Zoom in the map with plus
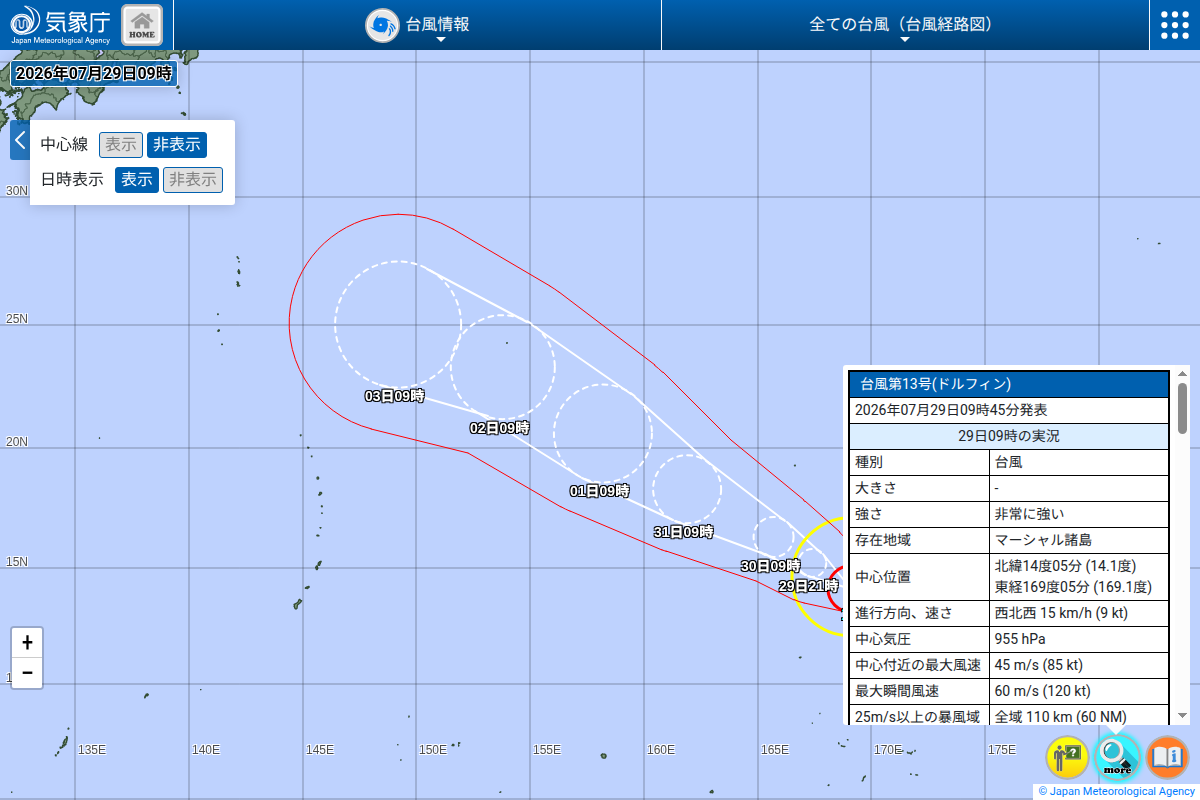 click(x=27, y=643)
